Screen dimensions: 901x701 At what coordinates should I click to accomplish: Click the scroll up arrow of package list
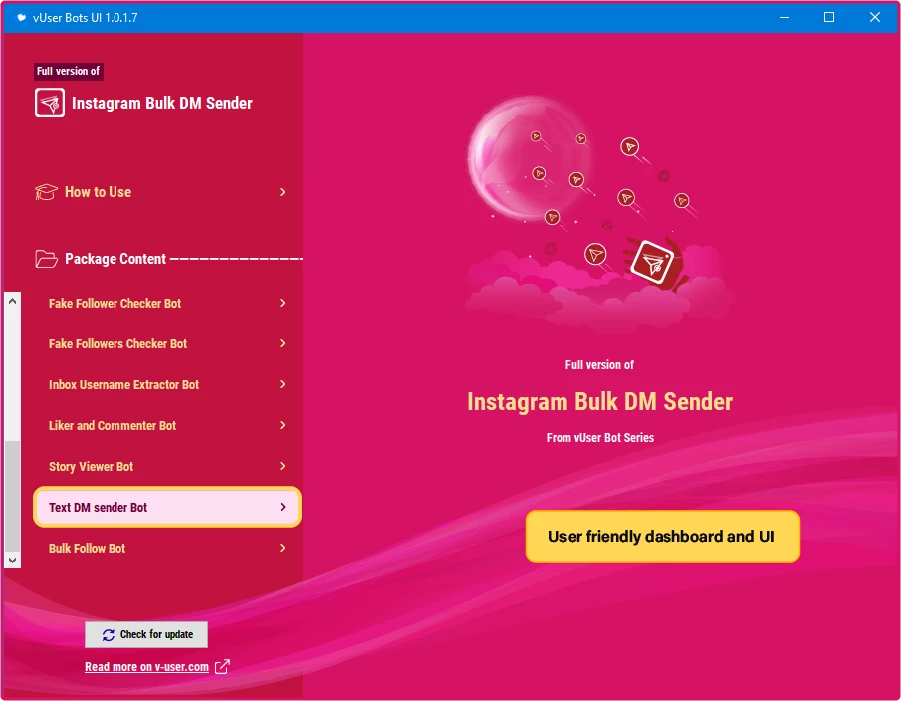click(13, 301)
